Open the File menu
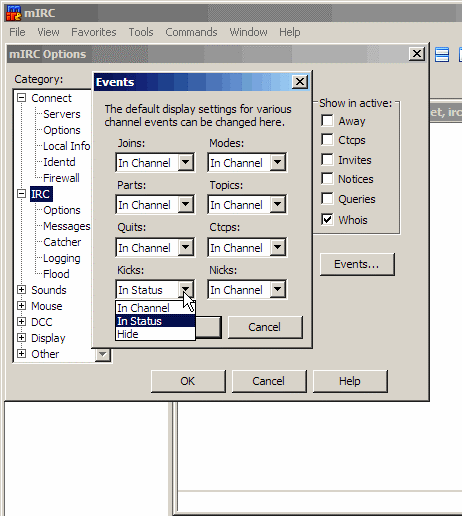Image resolution: width=462 pixels, height=516 pixels. coord(17,32)
